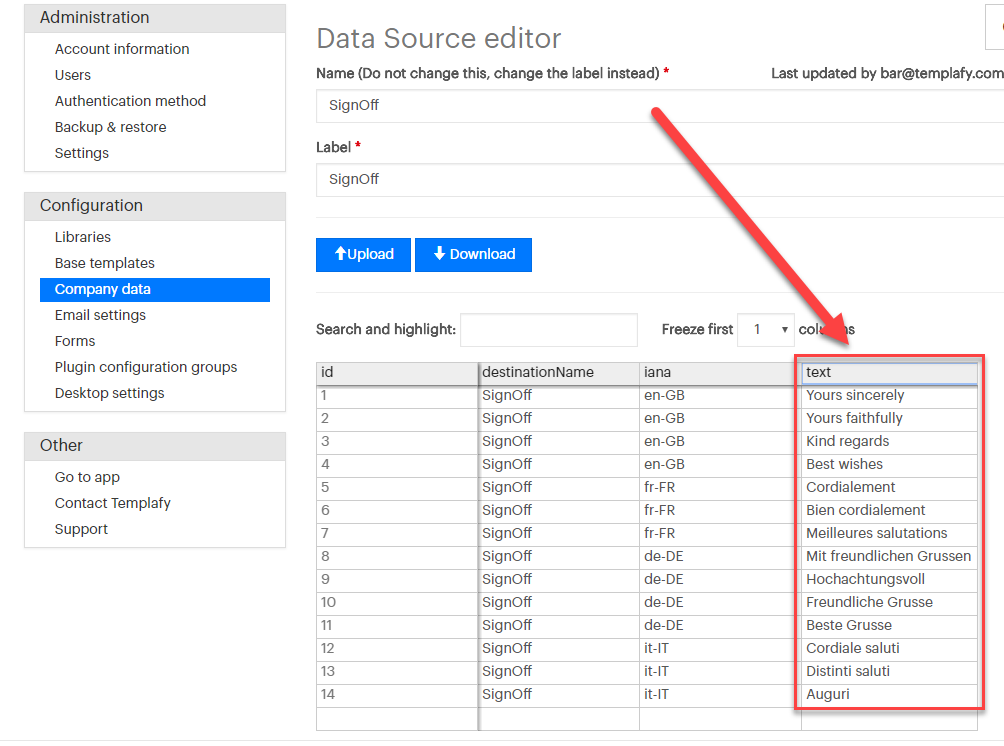Open the Freeze first columns dropdown
Viewport: 1004px width, 746px height.
(765, 330)
